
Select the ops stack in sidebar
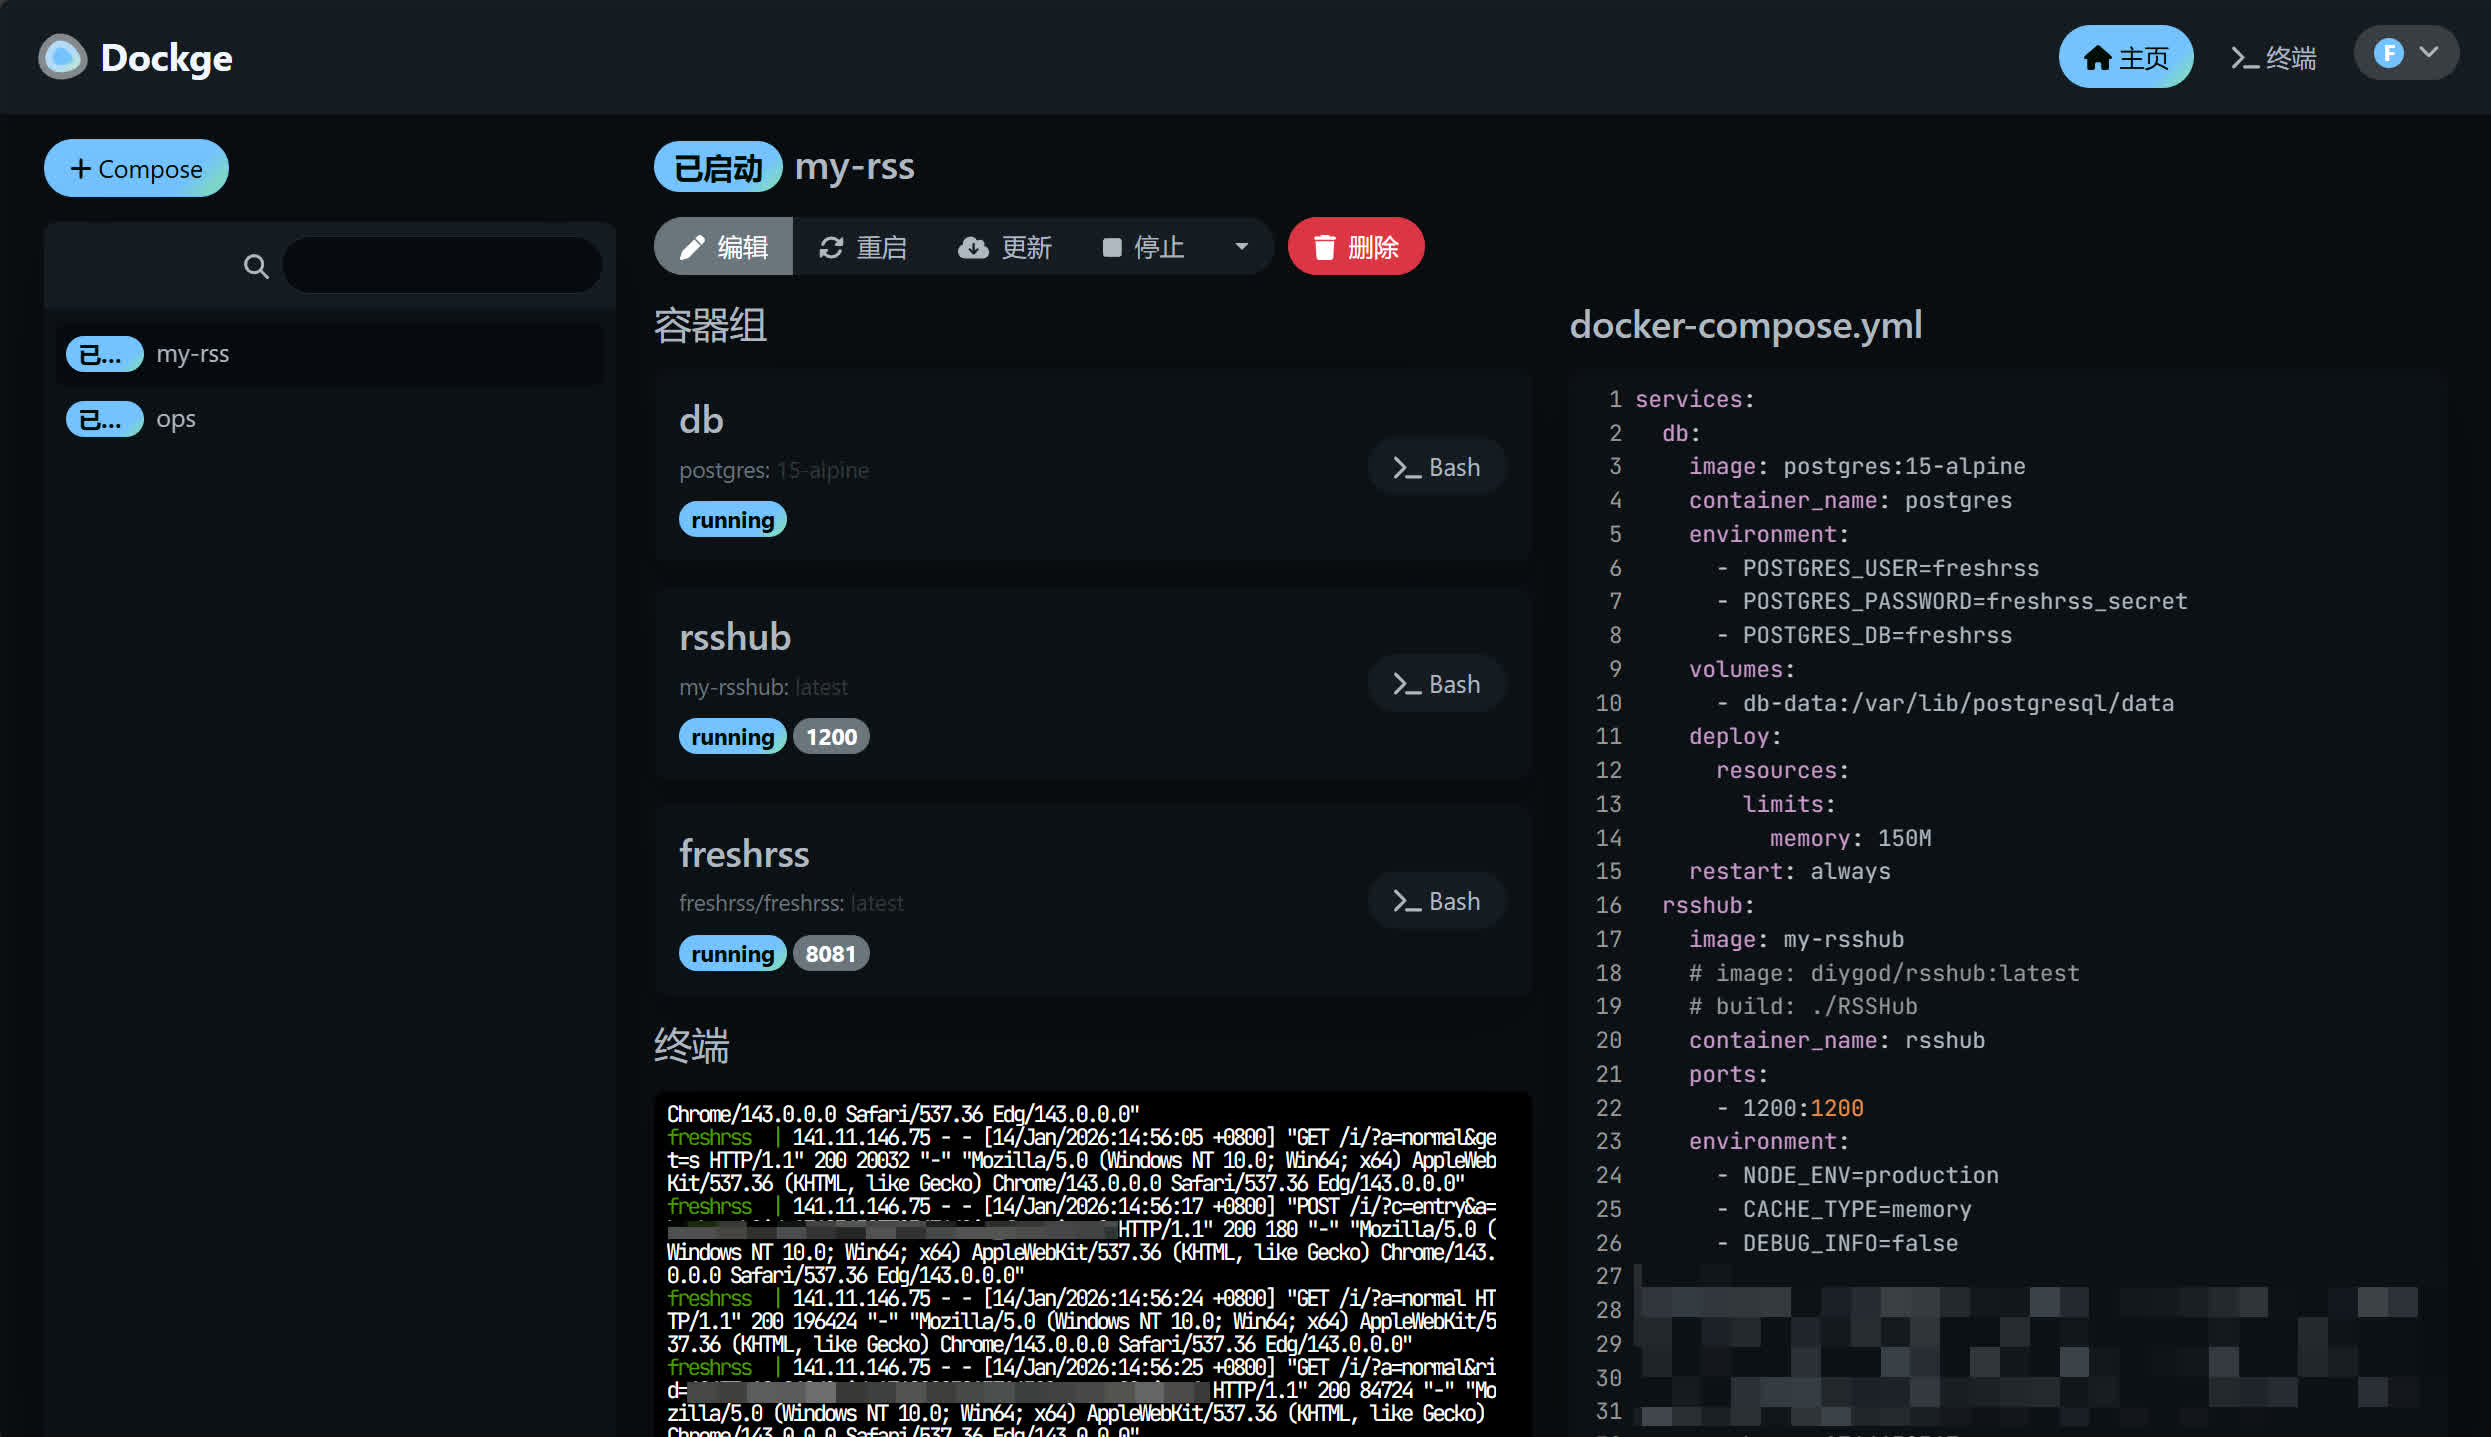pyautogui.click(x=176, y=419)
